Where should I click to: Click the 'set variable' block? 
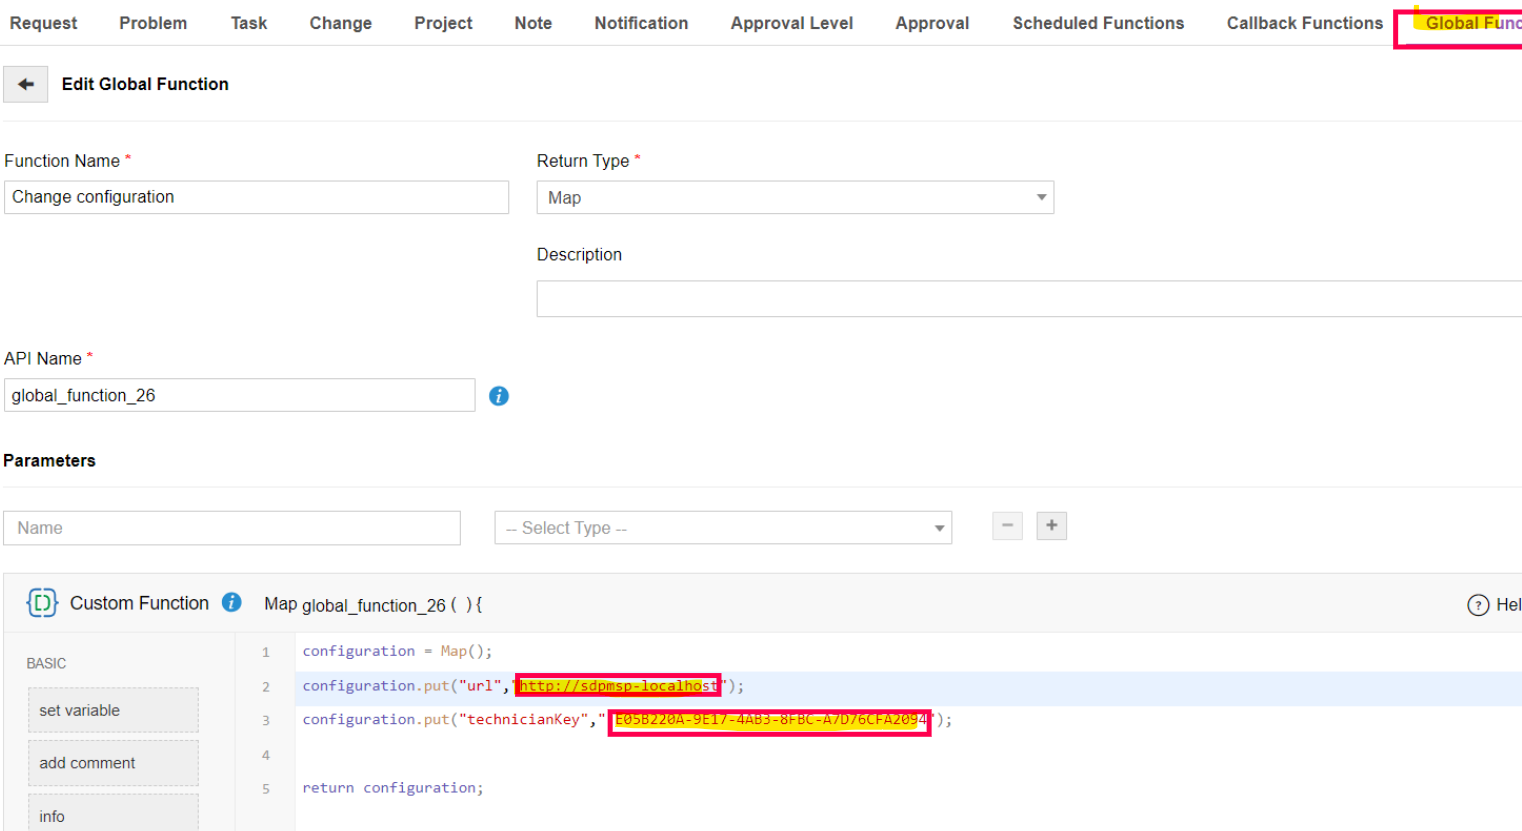pos(113,710)
